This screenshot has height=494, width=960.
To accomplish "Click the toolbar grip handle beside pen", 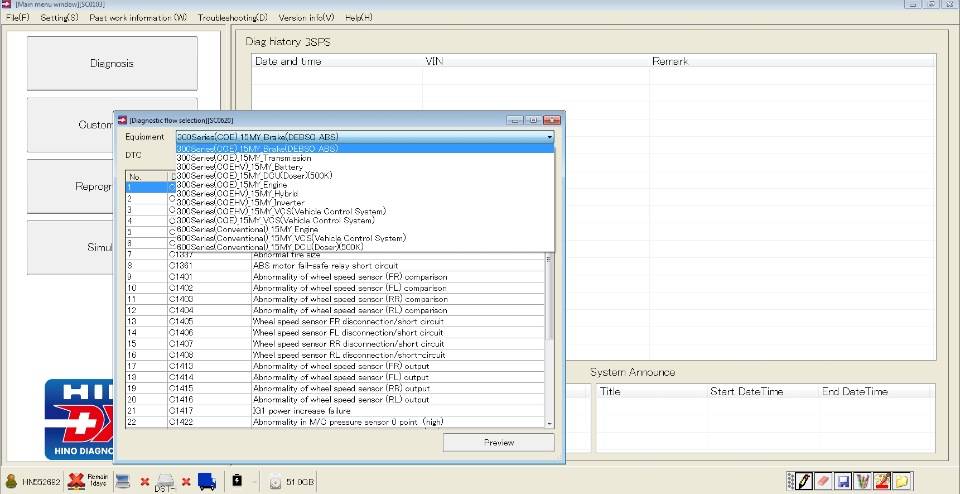I will pyautogui.click(x=790, y=481).
